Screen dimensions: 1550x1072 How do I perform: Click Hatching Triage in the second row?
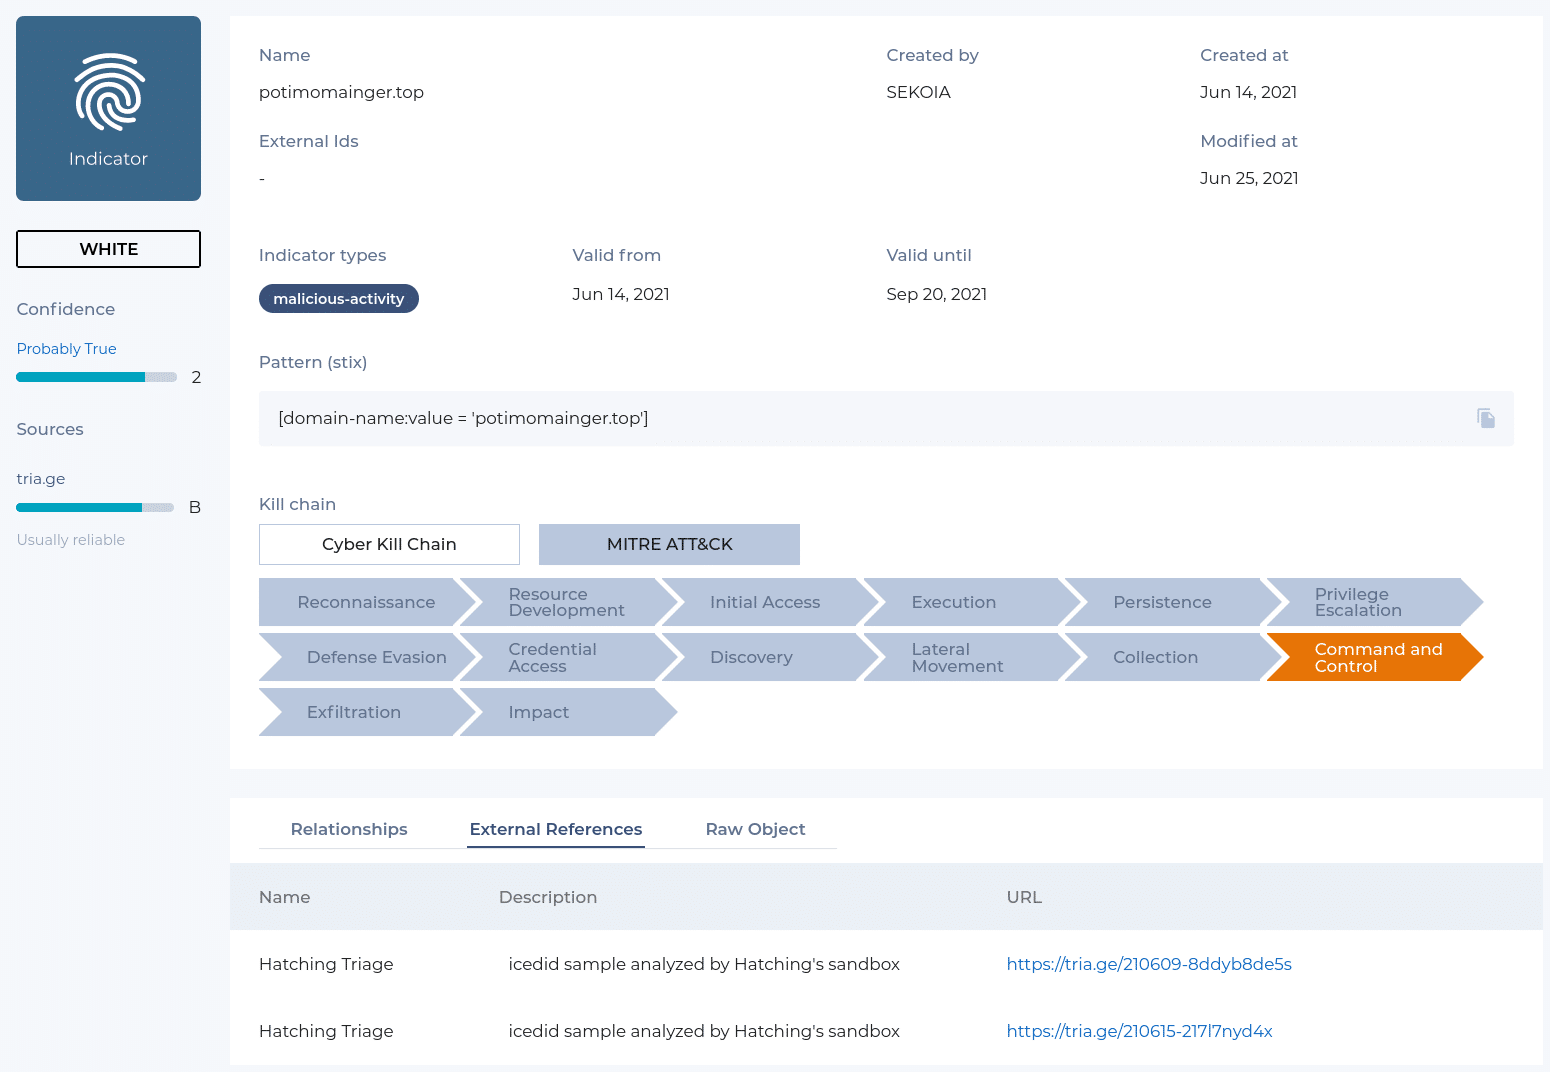(x=326, y=1031)
